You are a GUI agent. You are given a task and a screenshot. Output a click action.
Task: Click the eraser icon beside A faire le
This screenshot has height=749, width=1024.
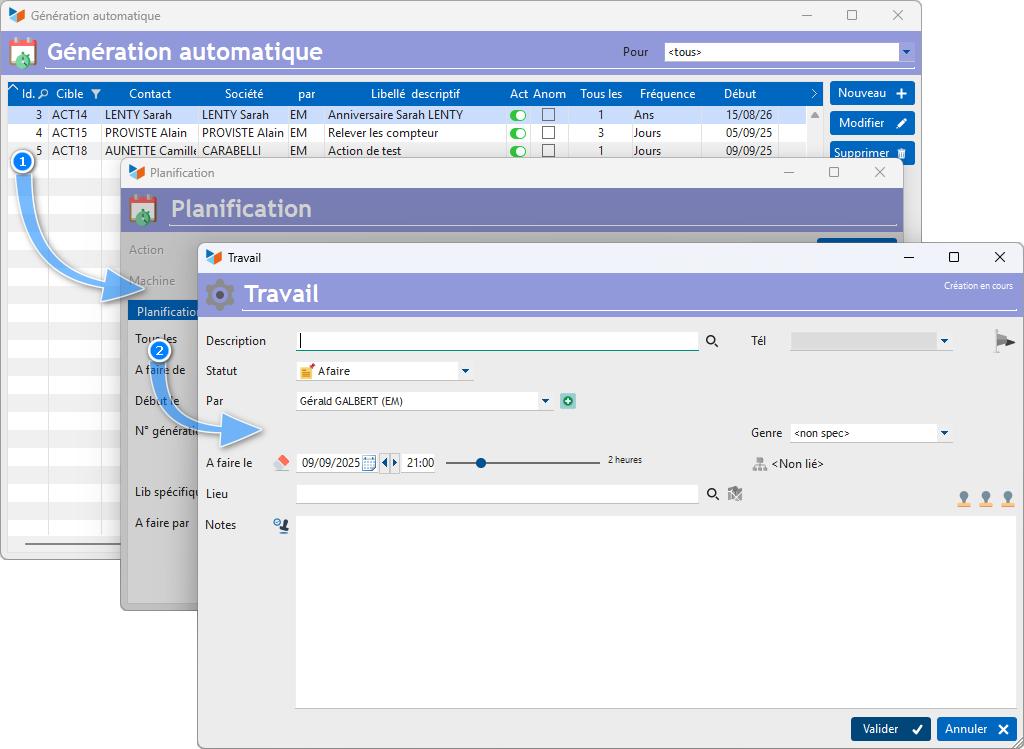pos(281,463)
